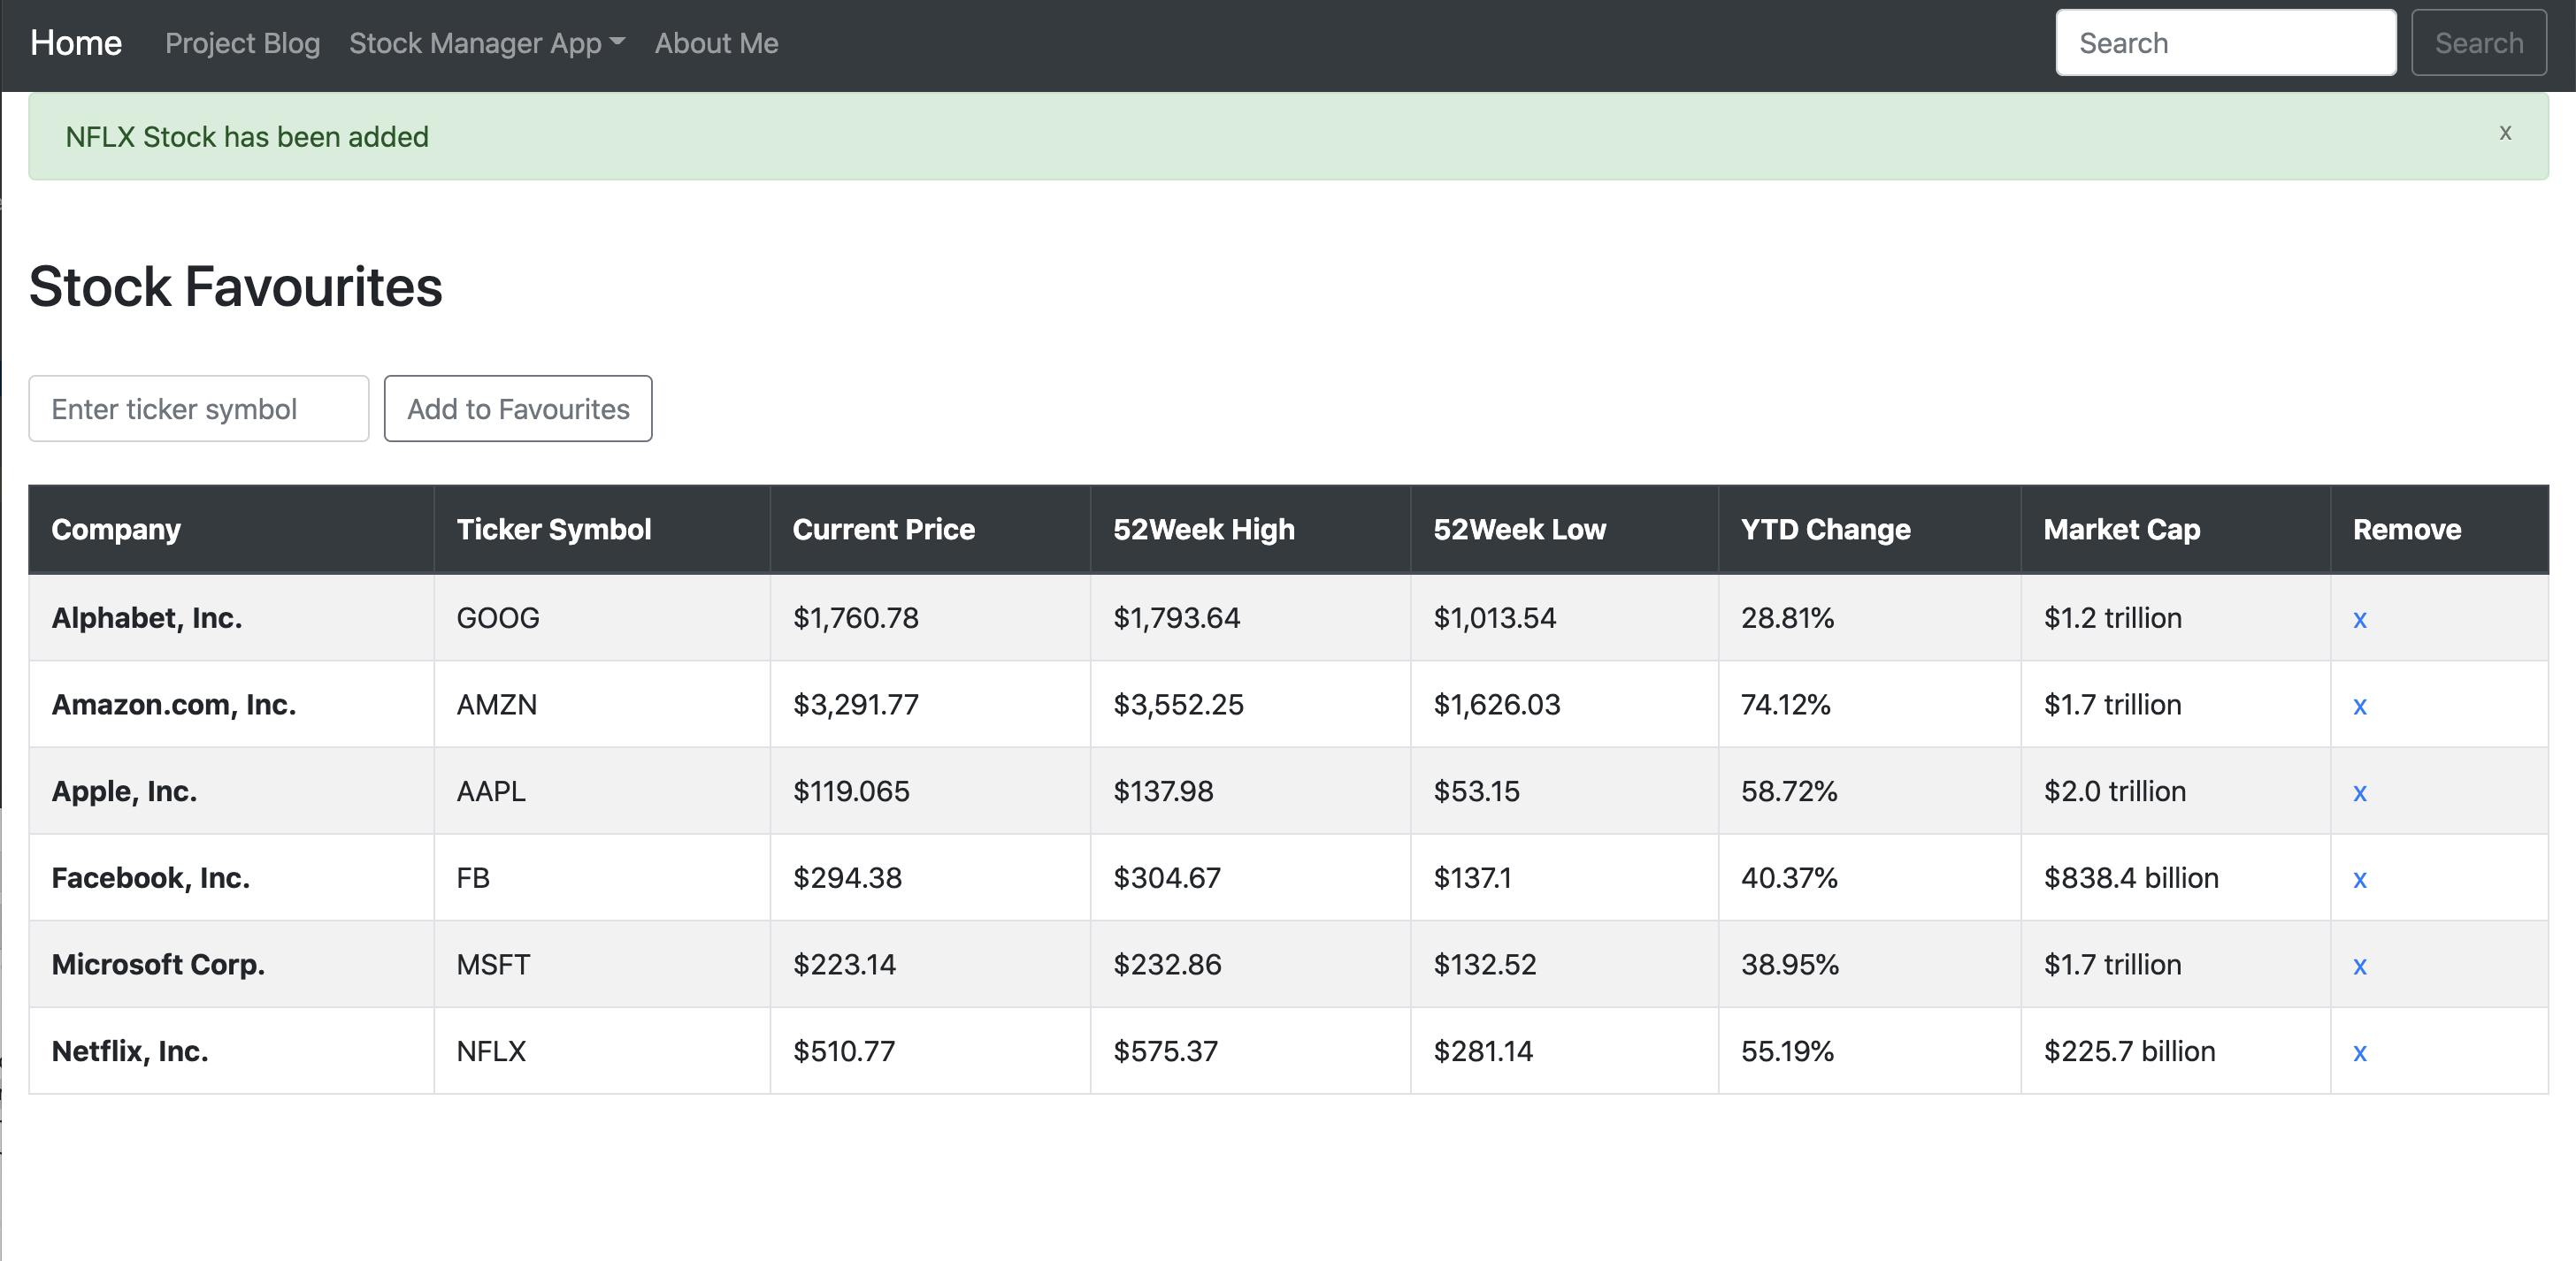
Task: Open the Stock Manager App menu chevron
Action: 616,43
